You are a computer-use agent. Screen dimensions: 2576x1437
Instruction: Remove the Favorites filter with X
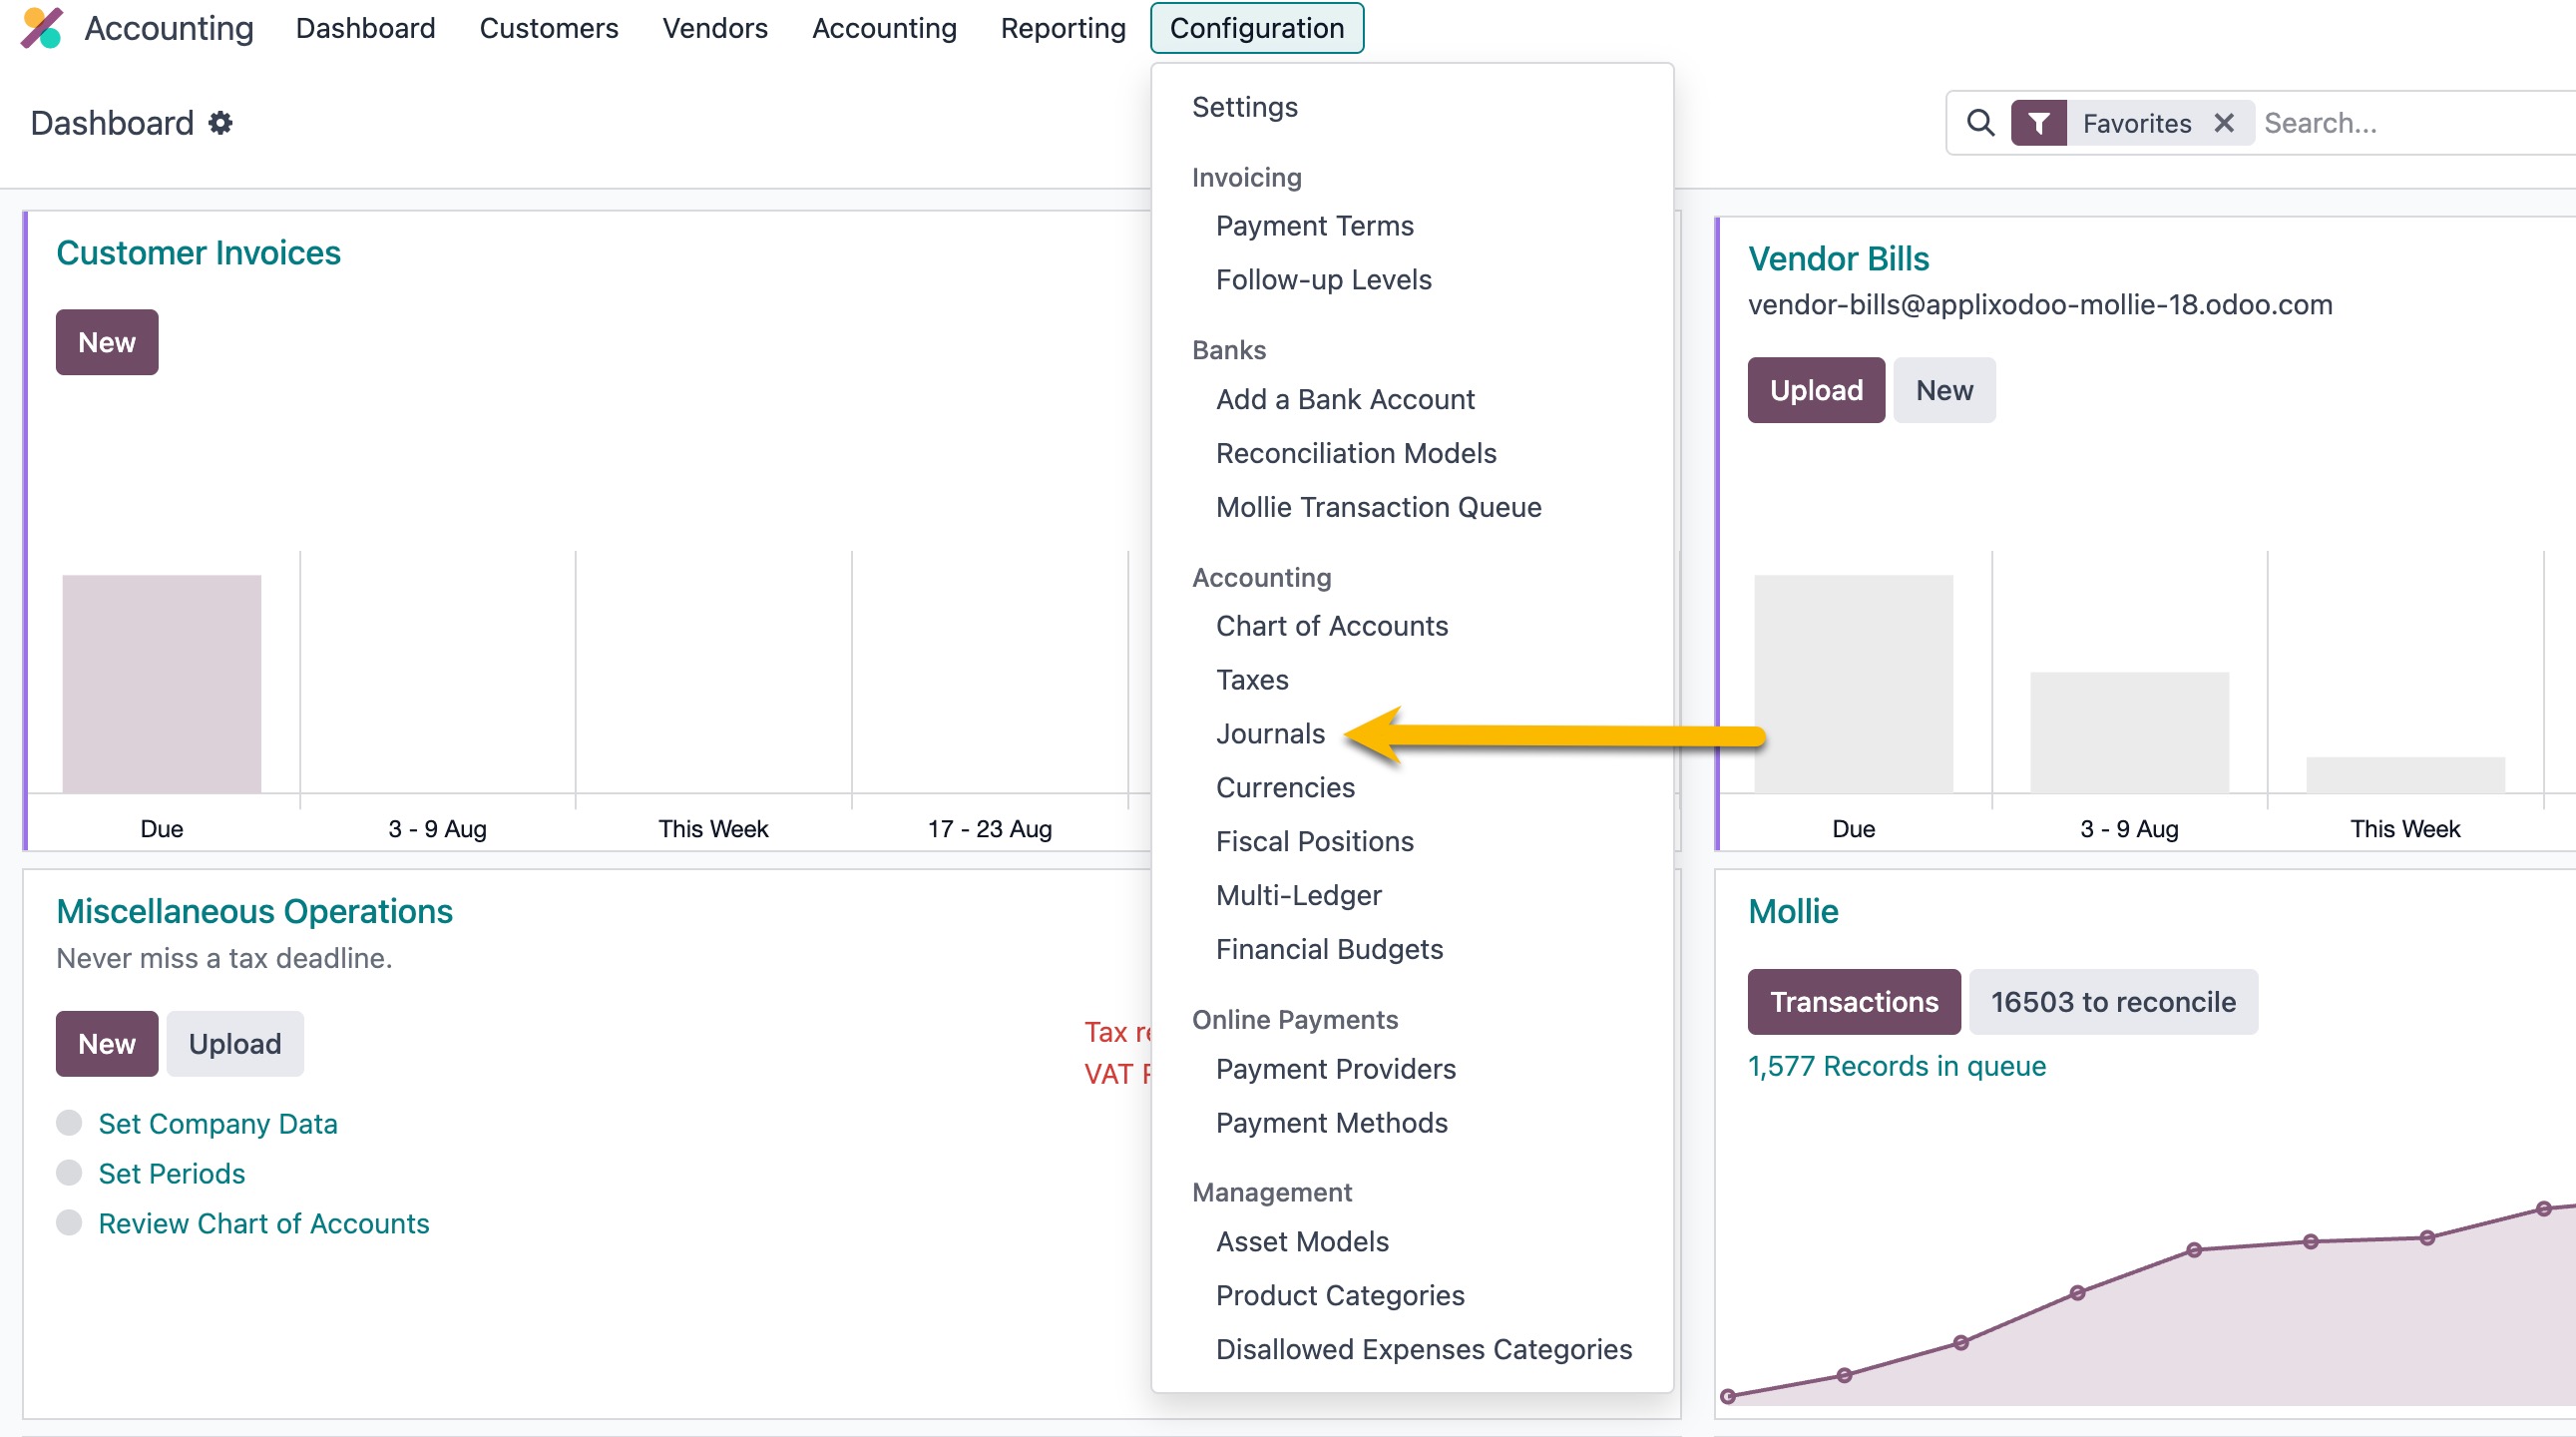pyautogui.click(x=2223, y=123)
